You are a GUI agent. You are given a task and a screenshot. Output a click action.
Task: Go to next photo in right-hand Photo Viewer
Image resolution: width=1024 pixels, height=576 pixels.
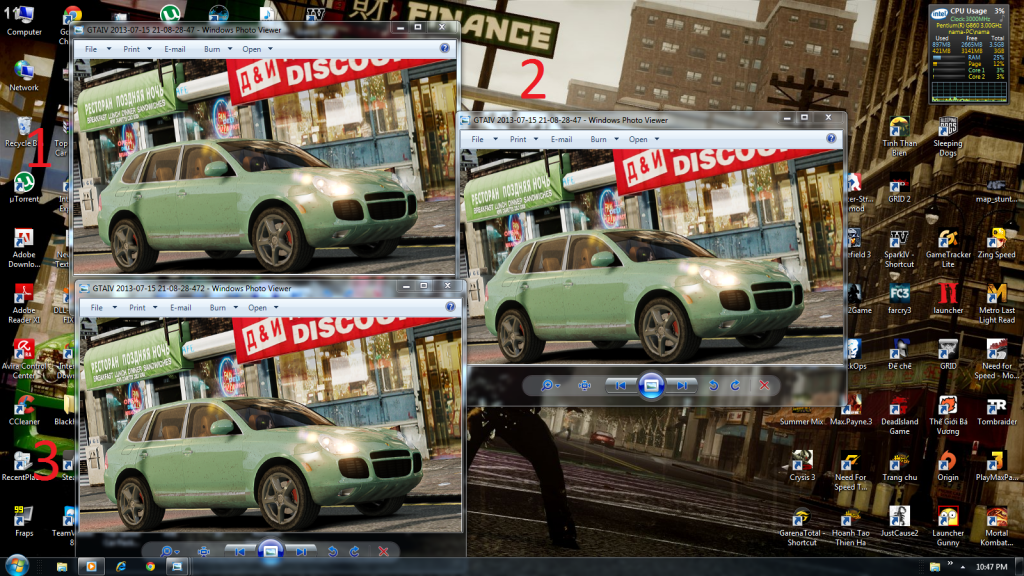pyautogui.click(x=682, y=385)
